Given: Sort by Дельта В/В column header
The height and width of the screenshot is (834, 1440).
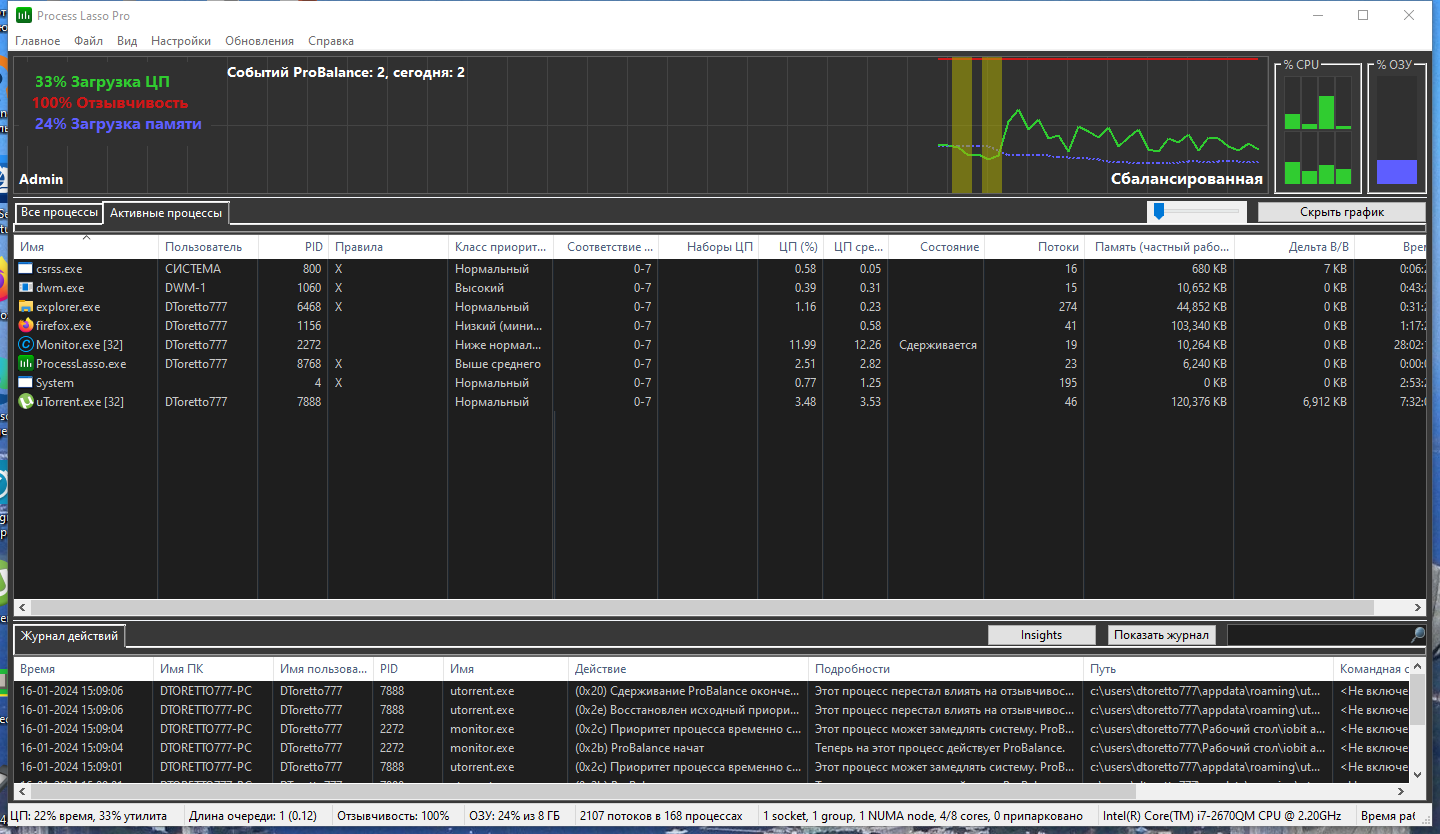Looking at the screenshot, I should click(x=1294, y=246).
